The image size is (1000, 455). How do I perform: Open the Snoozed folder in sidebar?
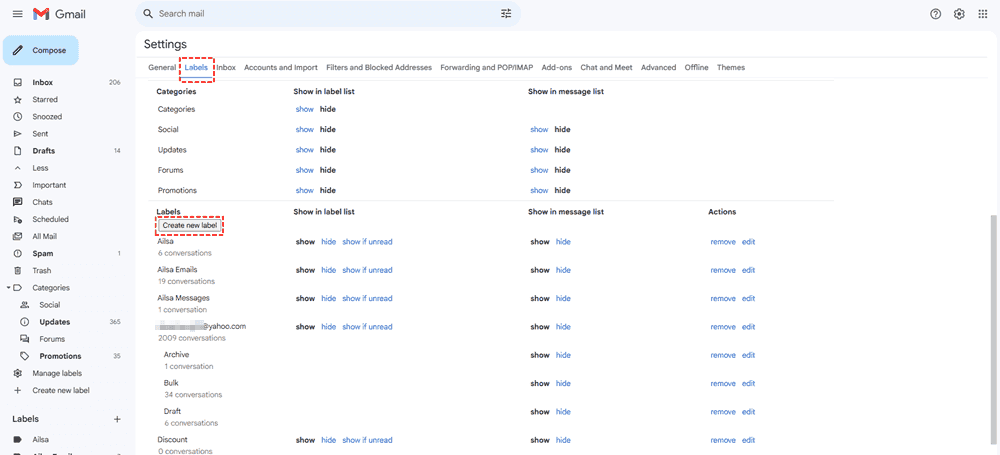[47, 117]
